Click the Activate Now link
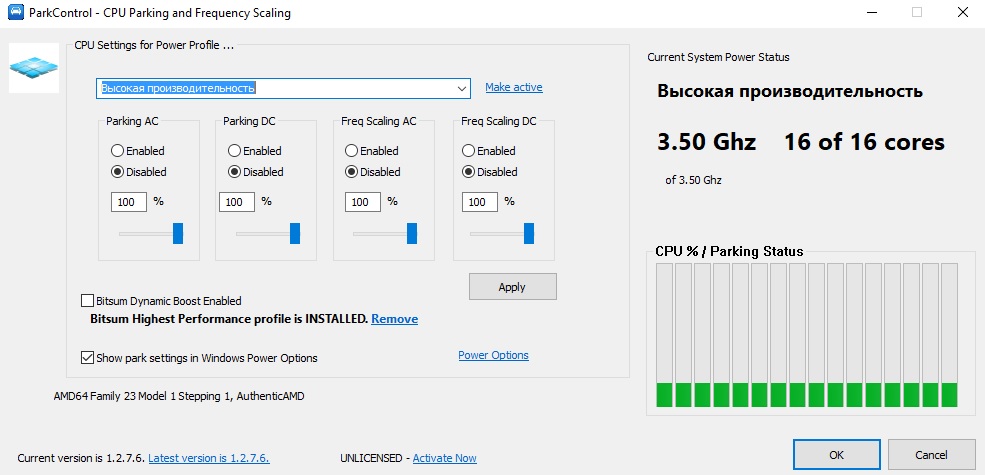Screen dimensions: 985x475 pos(445,458)
